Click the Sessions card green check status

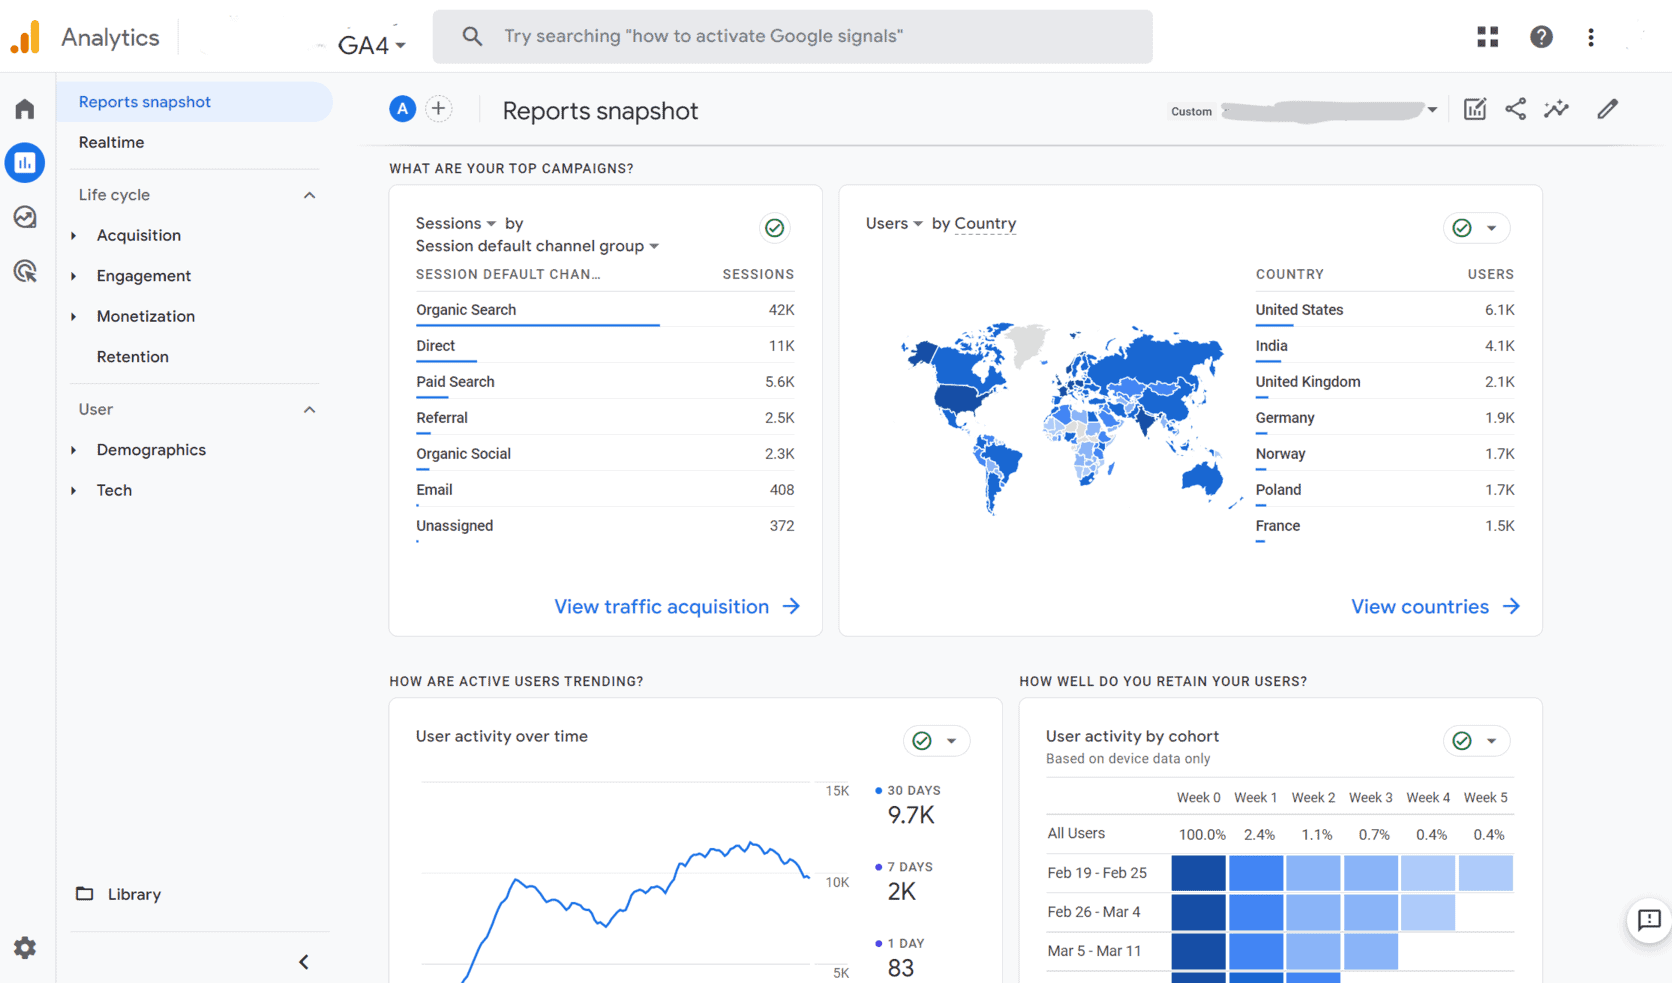tap(774, 228)
